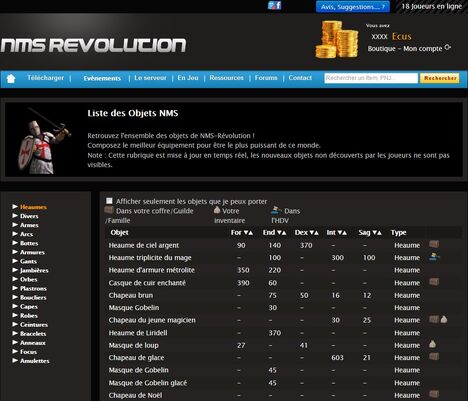The image size is (468, 401).
Task: Click the yellow Rechercher button
Action: pyautogui.click(x=440, y=78)
